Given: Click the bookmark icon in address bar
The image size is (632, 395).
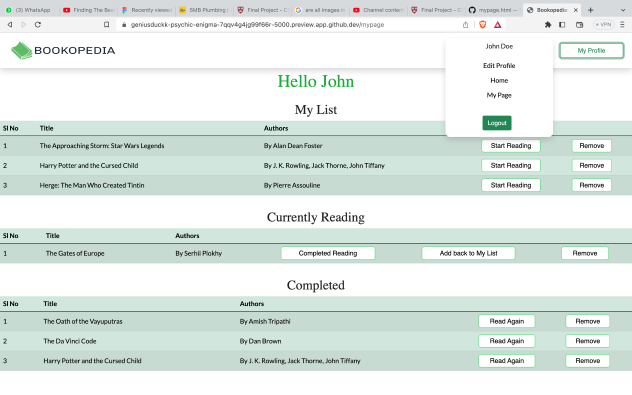Looking at the screenshot, I should (x=106, y=25).
